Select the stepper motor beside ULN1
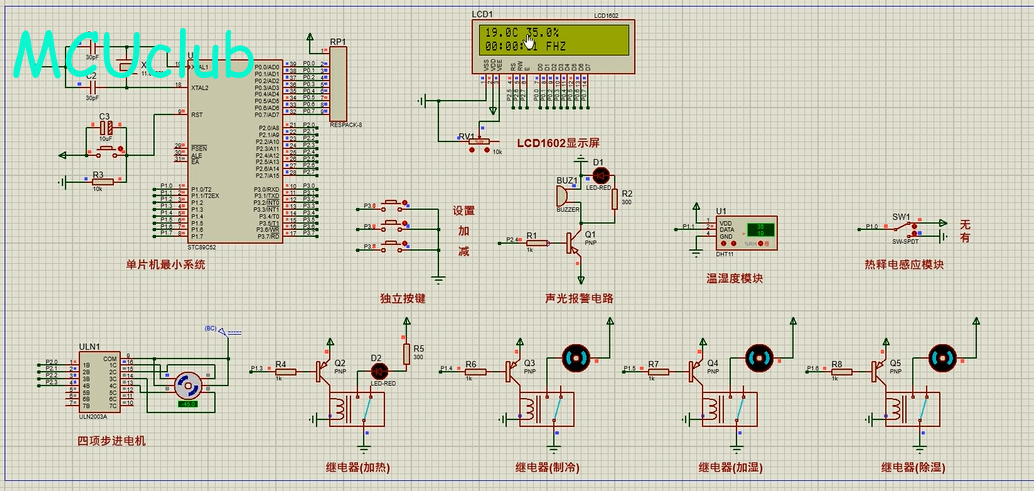The height and width of the screenshot is (491, 1034). coord(188,386)
